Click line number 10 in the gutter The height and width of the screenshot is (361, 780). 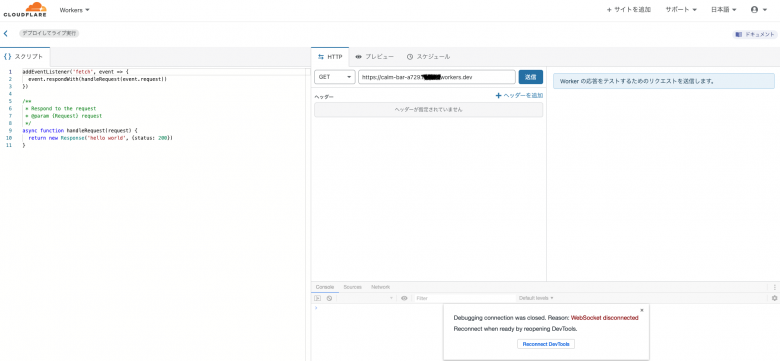click(x=8, y=138)
